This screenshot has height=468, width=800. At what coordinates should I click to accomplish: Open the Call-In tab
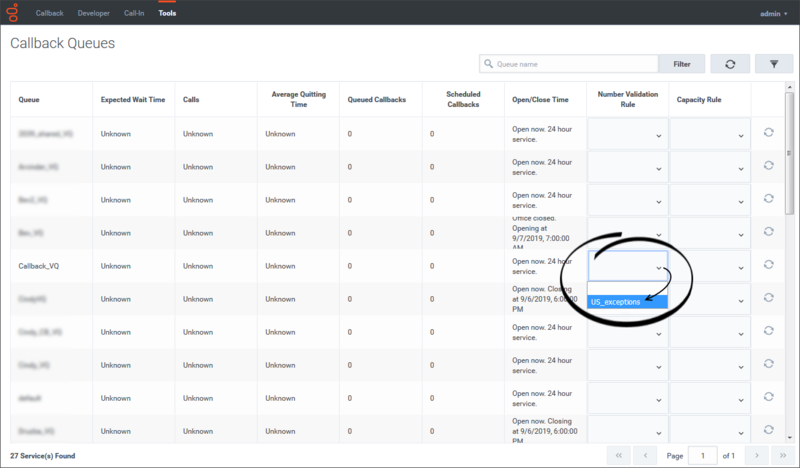(x=134, y=13)
